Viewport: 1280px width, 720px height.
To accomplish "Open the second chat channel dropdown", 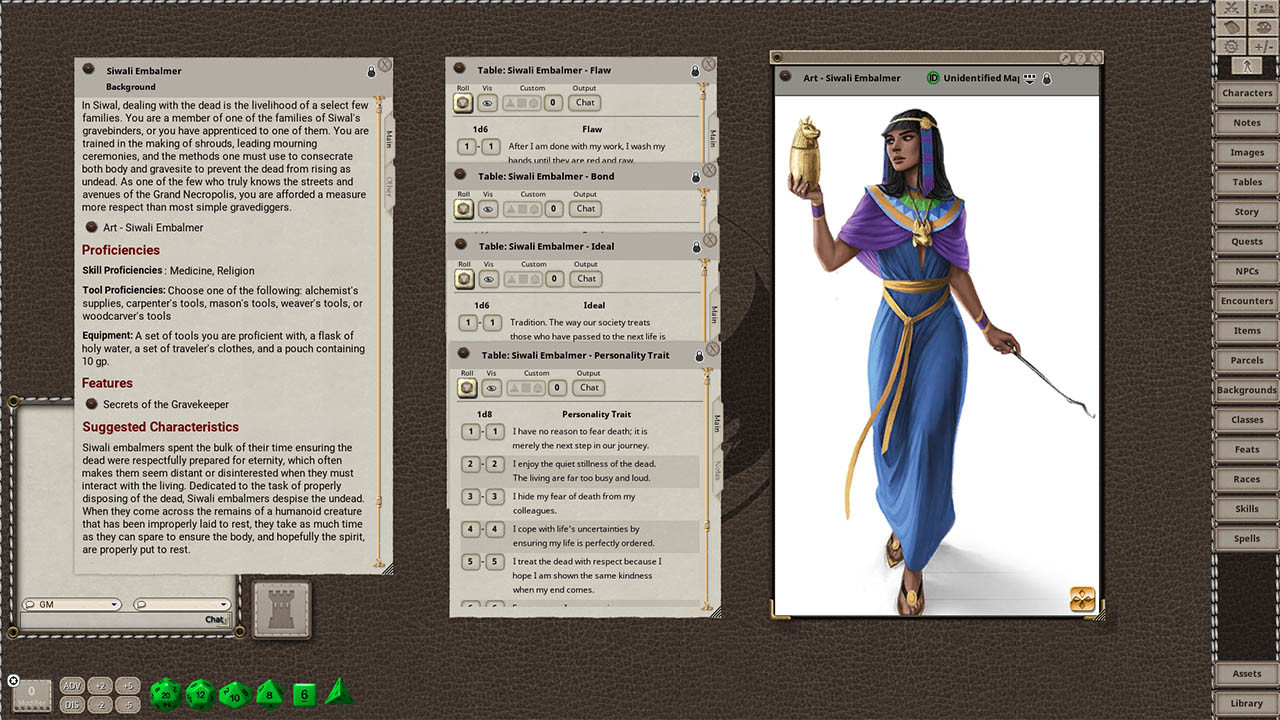I will pyautogui.click(x=180, y=604).
